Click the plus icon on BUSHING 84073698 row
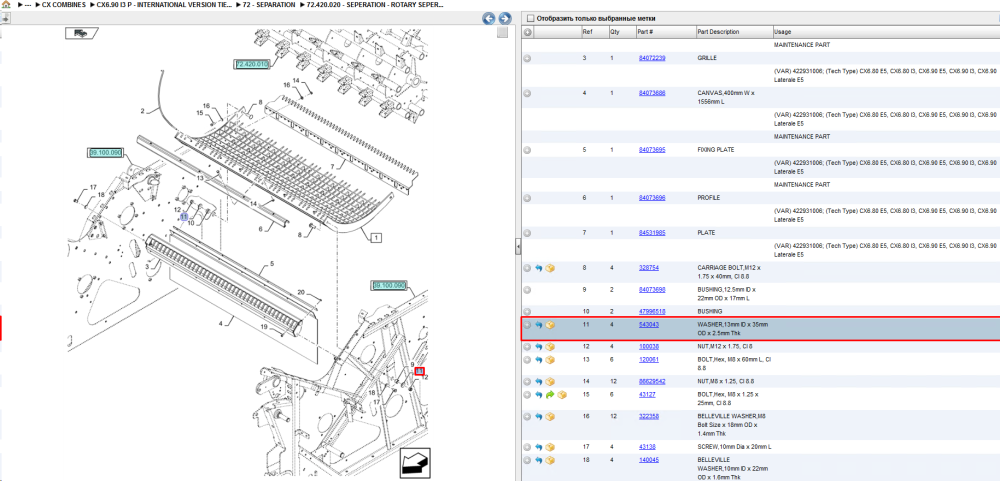Viewport: 1000px width, 481px height. click(x=527, y=290)
